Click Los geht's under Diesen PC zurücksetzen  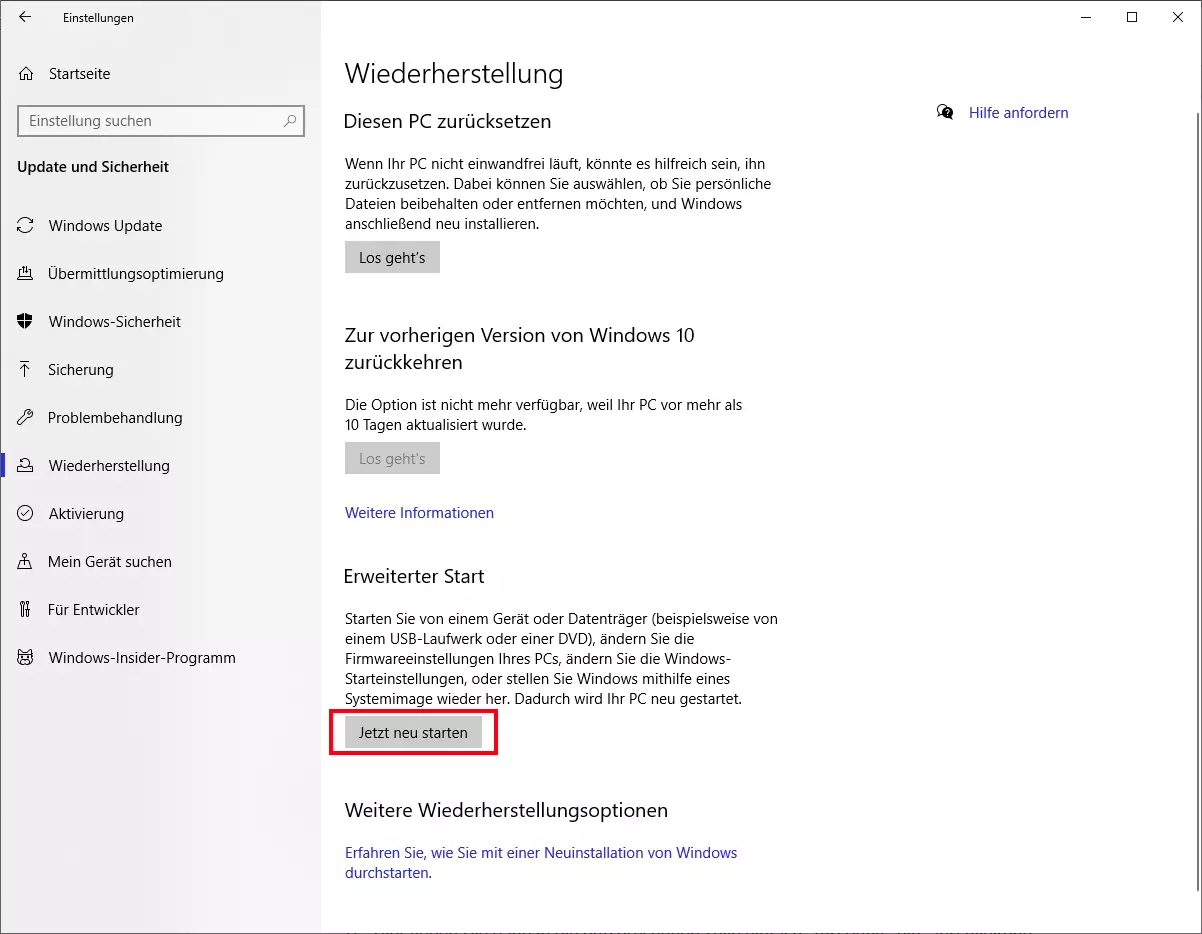tap(392, 257)
